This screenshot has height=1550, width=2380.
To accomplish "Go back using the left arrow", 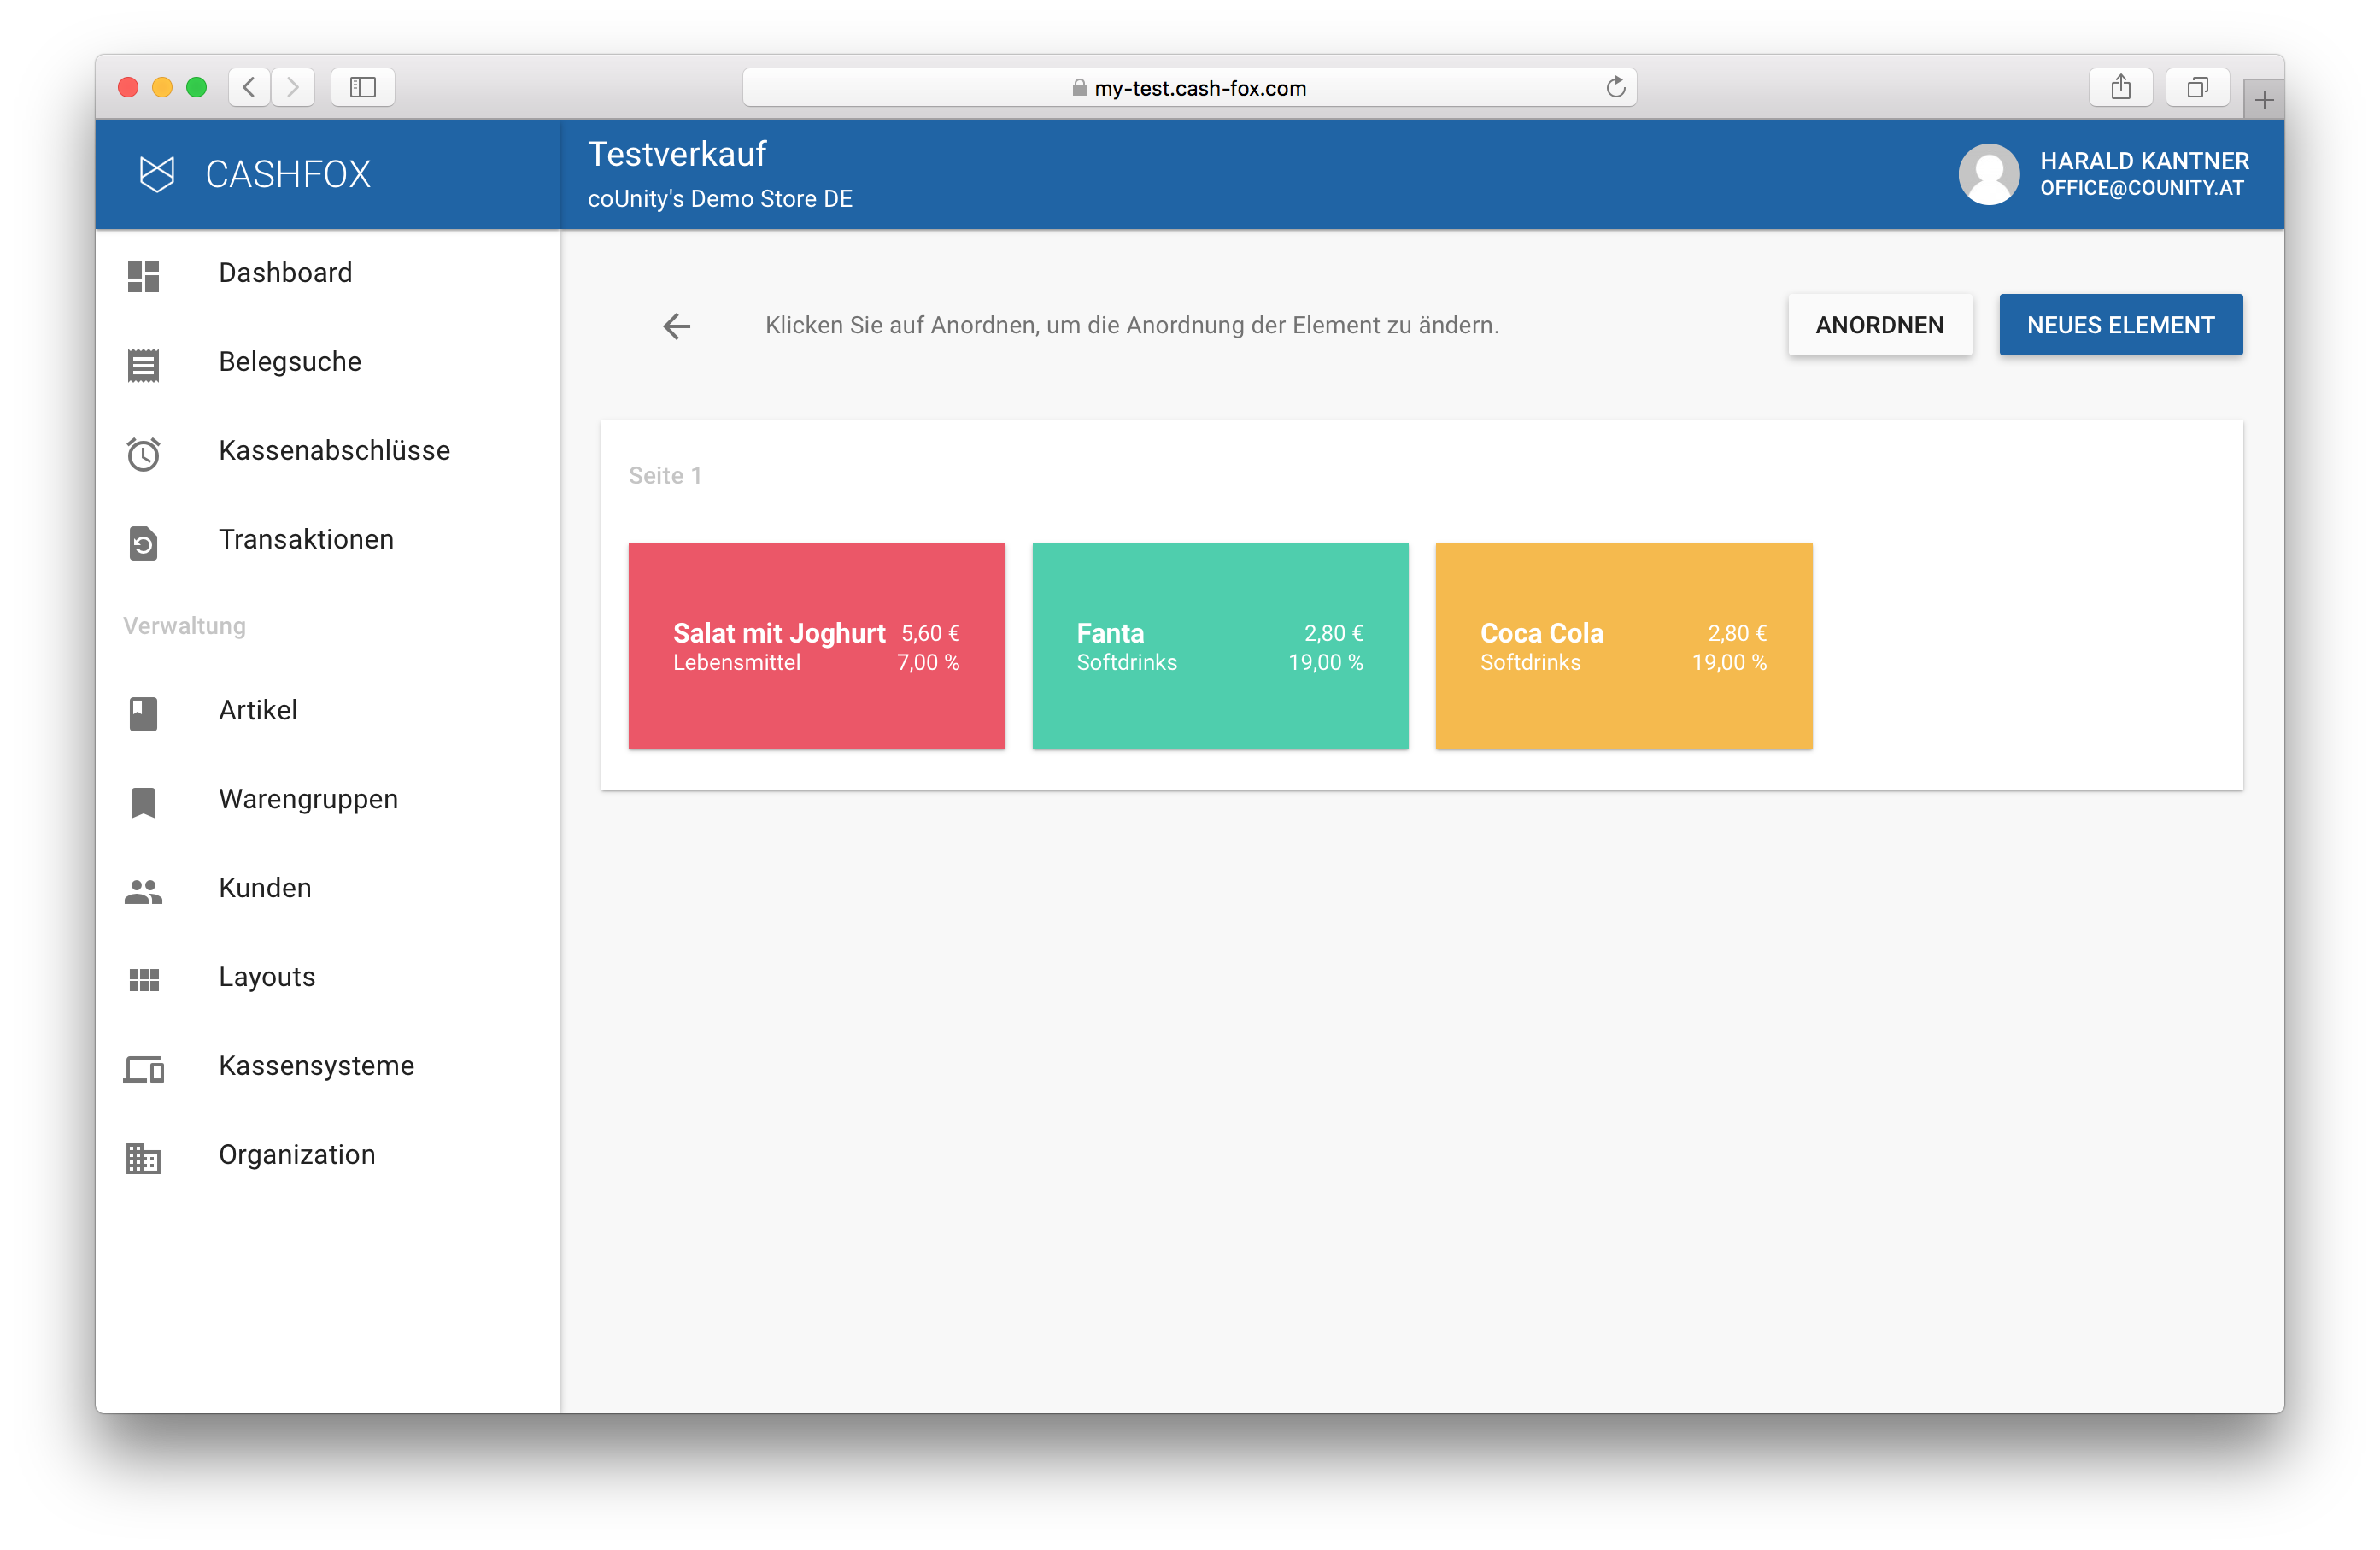I will [677, 326].
